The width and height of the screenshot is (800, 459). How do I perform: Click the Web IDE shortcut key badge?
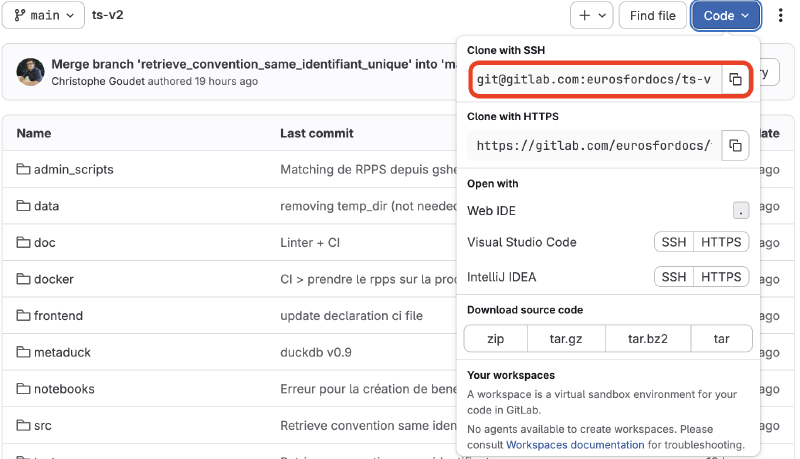click(740, 211)
